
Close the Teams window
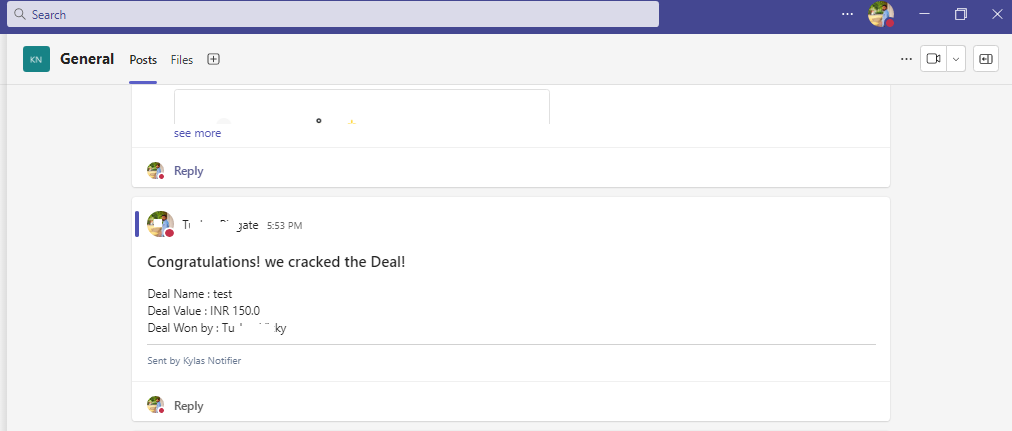click(x=997, y=14)
